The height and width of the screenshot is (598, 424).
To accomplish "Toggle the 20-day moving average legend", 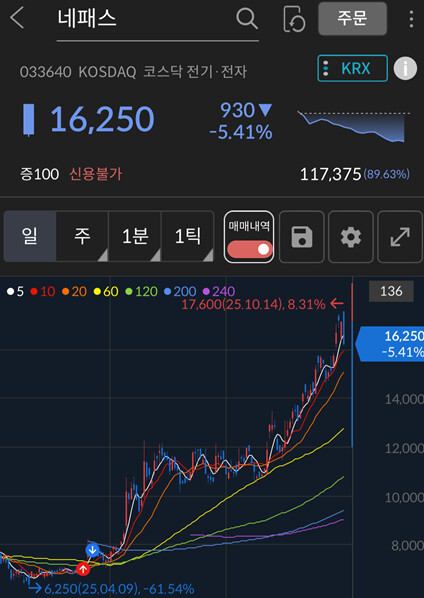I will (x=74, y=292).
